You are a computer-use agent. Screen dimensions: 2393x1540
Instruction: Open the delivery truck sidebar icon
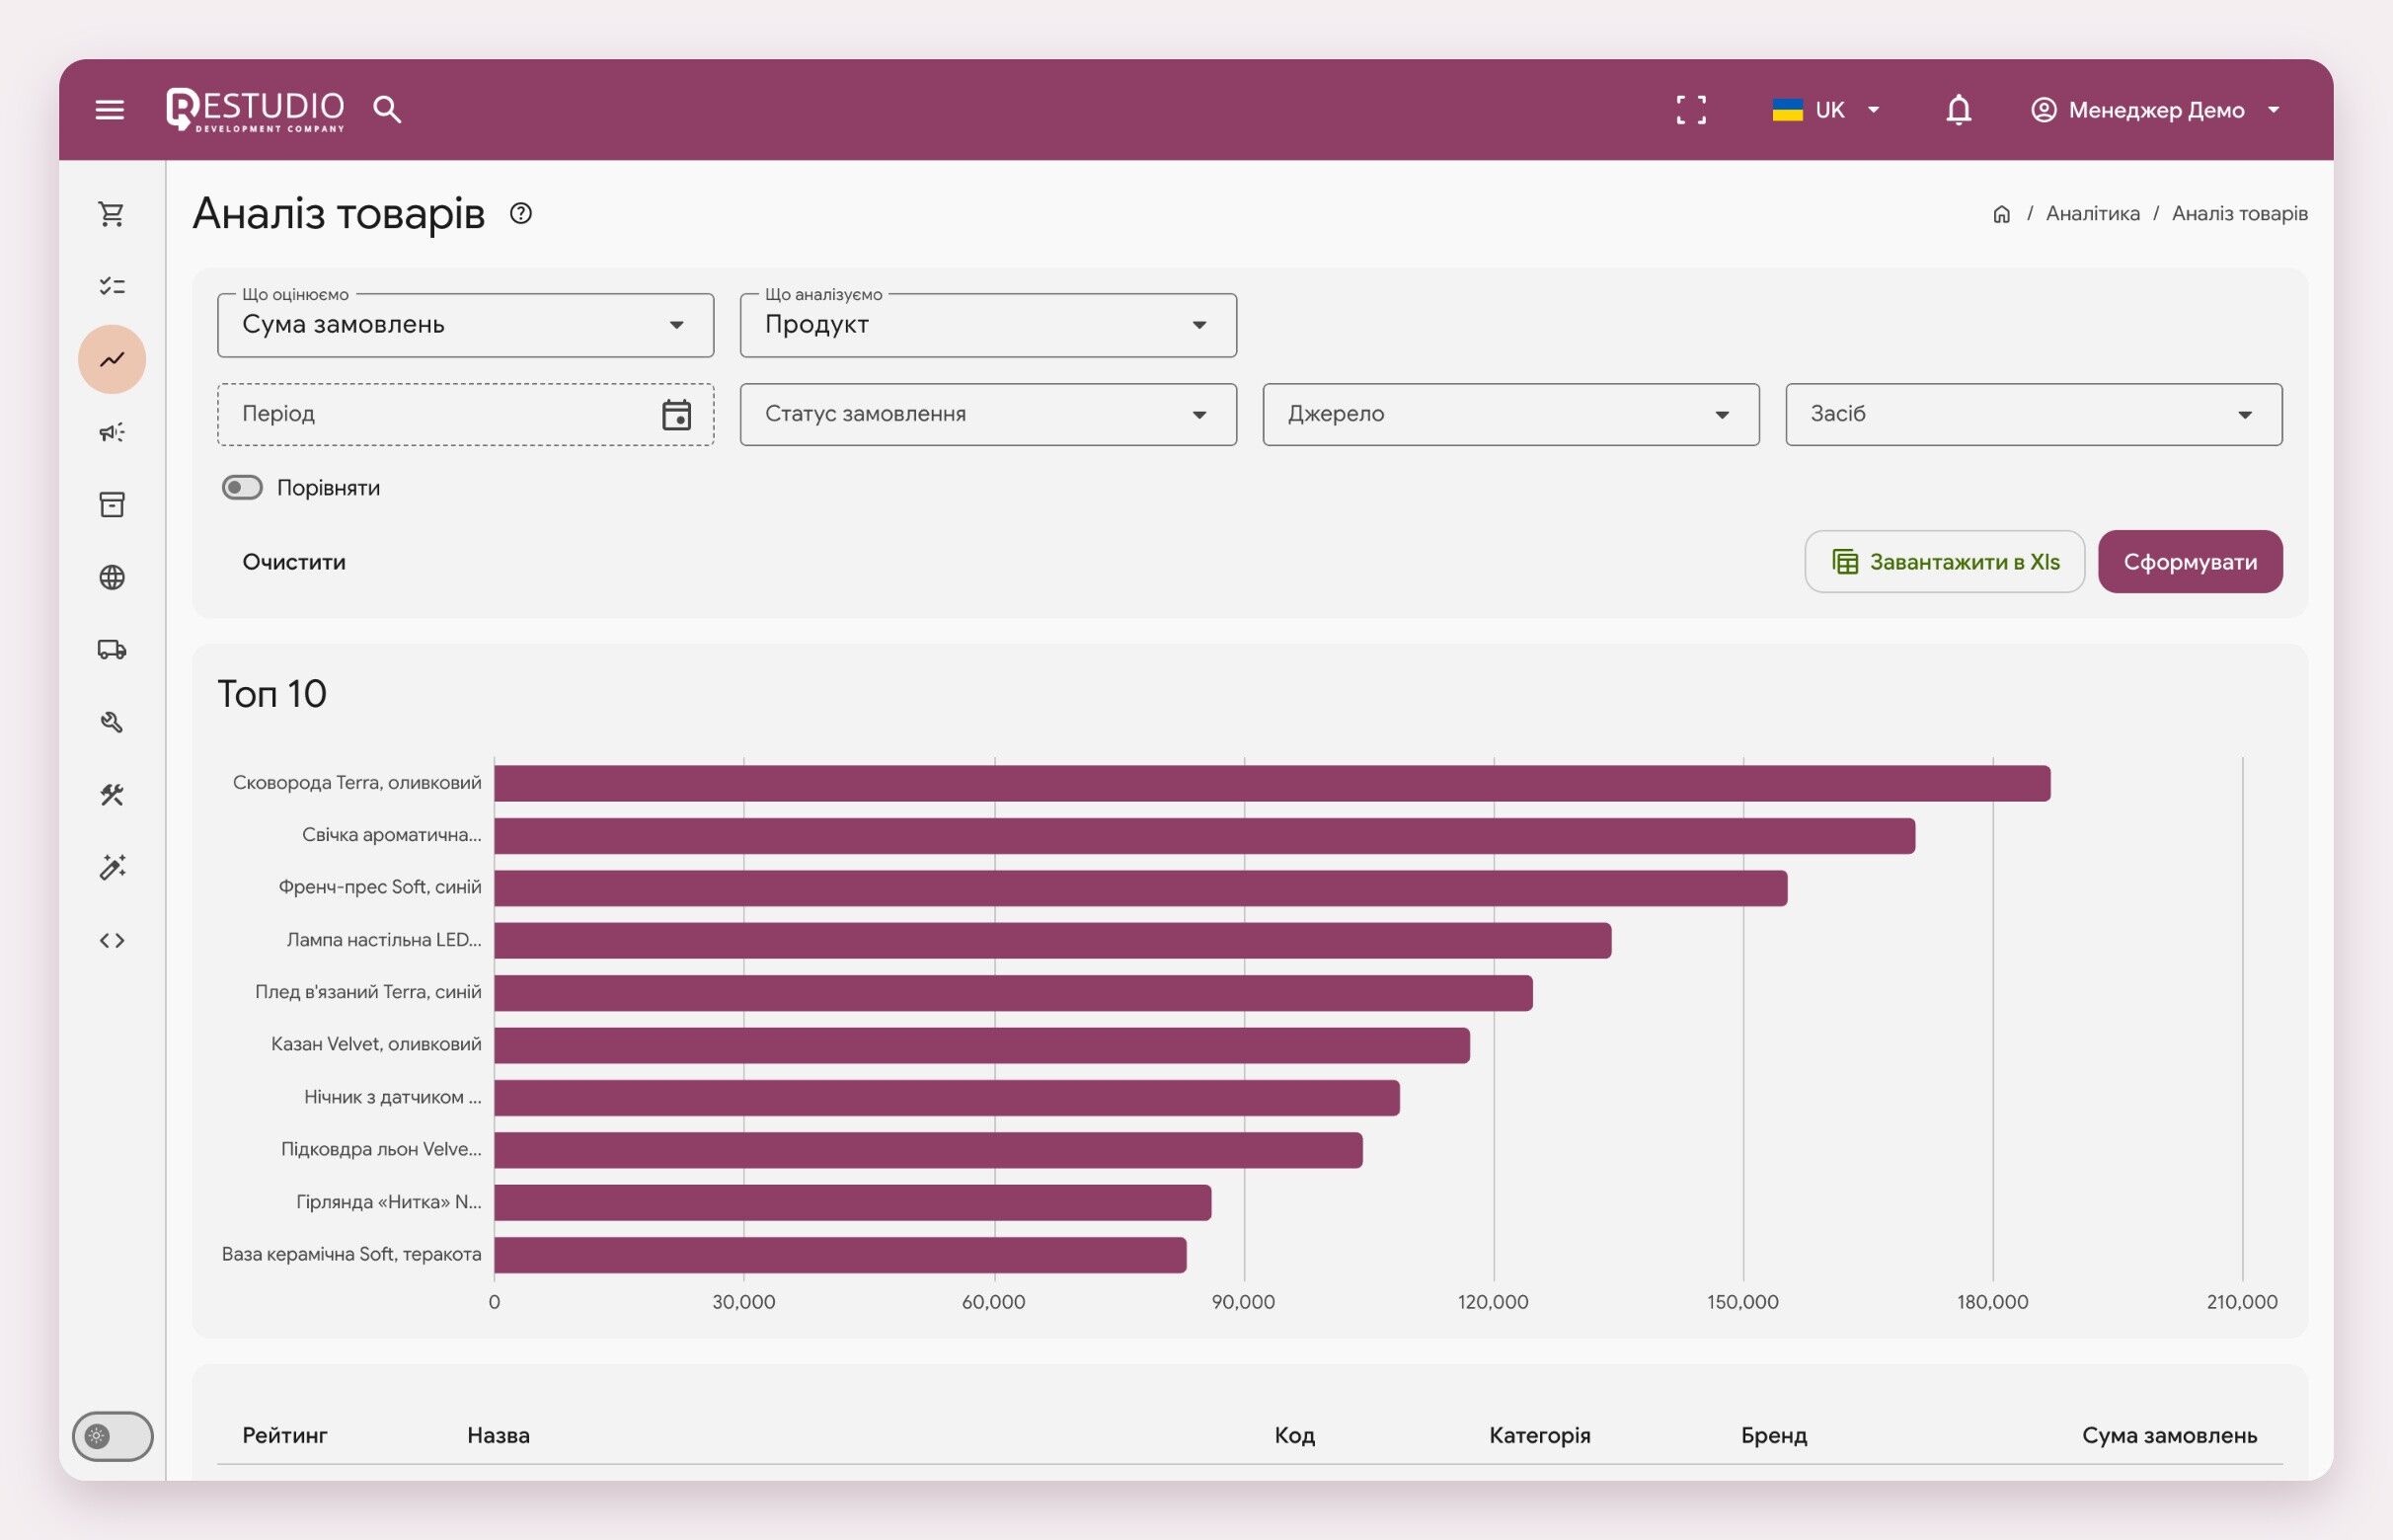112,650
